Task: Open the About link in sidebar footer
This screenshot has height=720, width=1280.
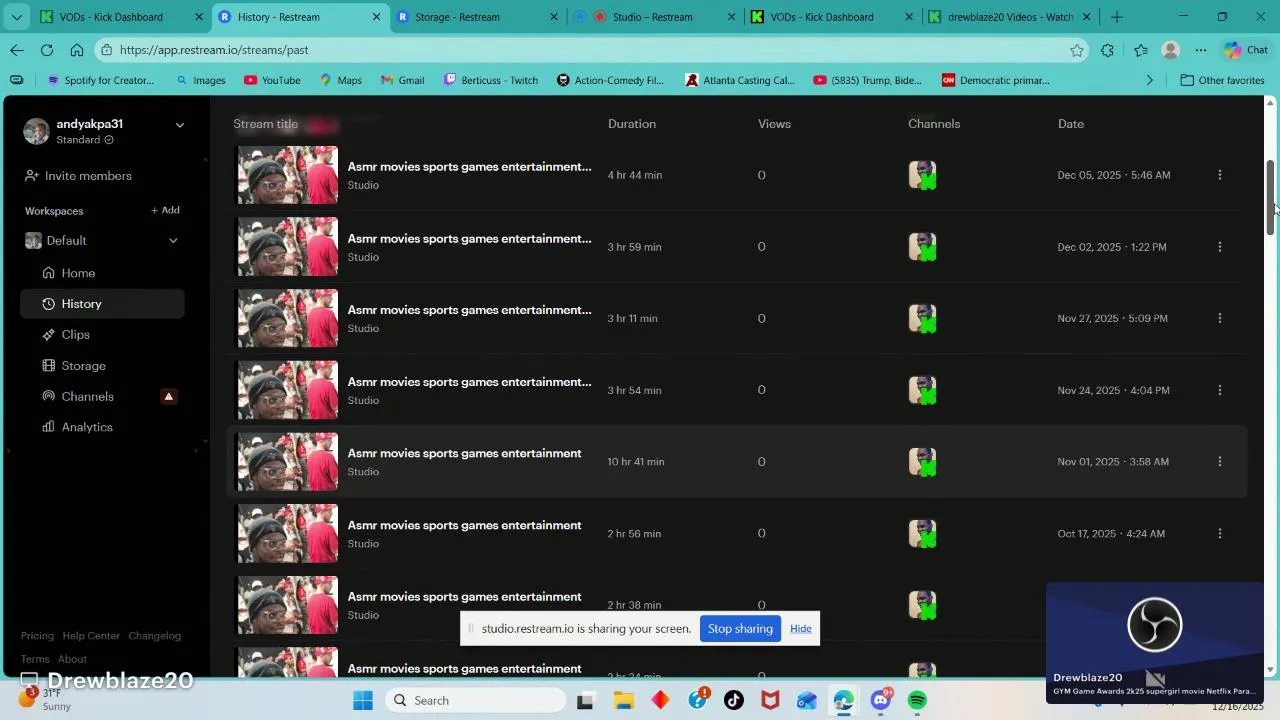Action: click(x=72, y=659)
